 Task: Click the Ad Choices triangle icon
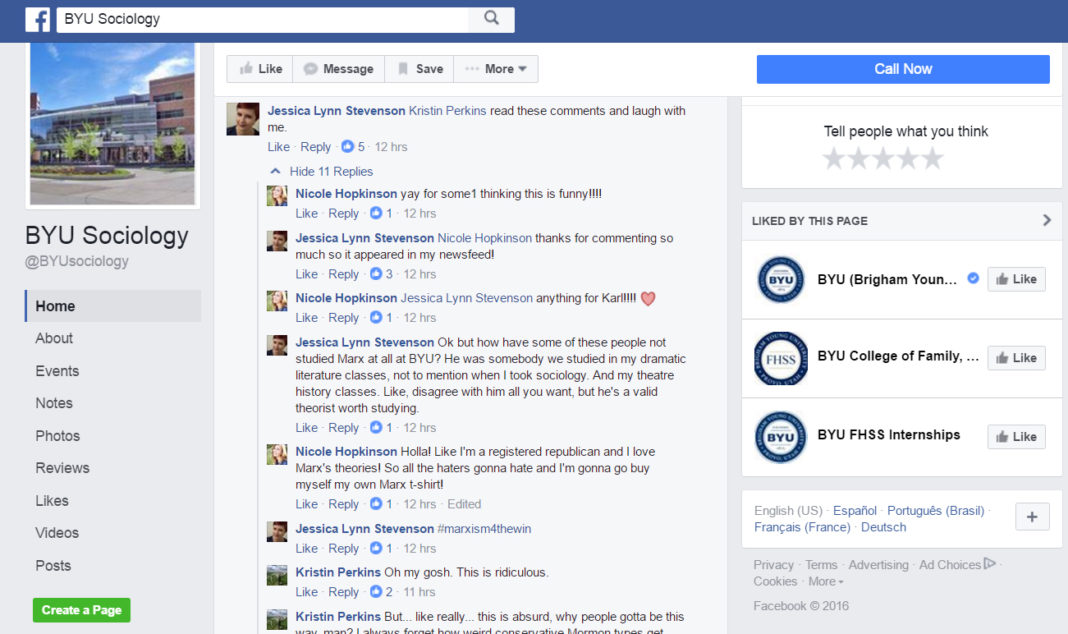(x=990, y=564)
